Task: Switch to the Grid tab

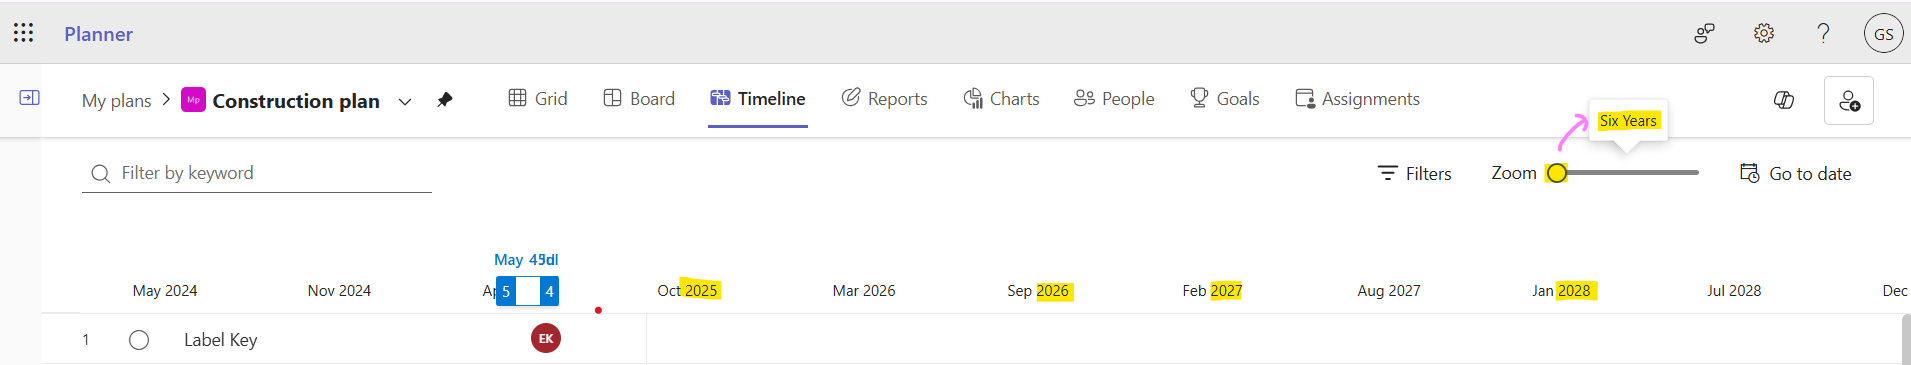Action: 538,99
